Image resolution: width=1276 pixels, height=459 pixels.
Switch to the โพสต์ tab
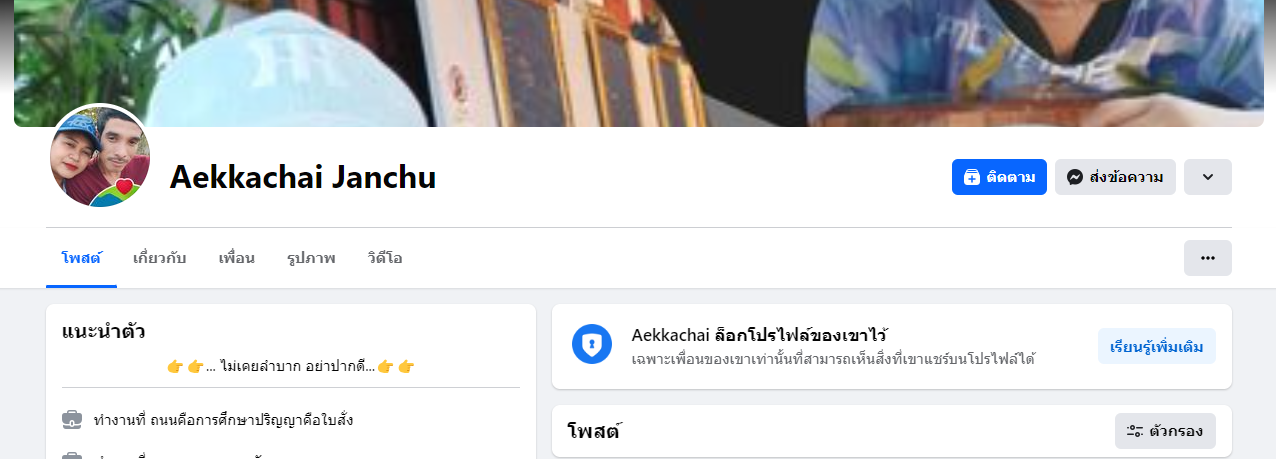coord(81,258)
